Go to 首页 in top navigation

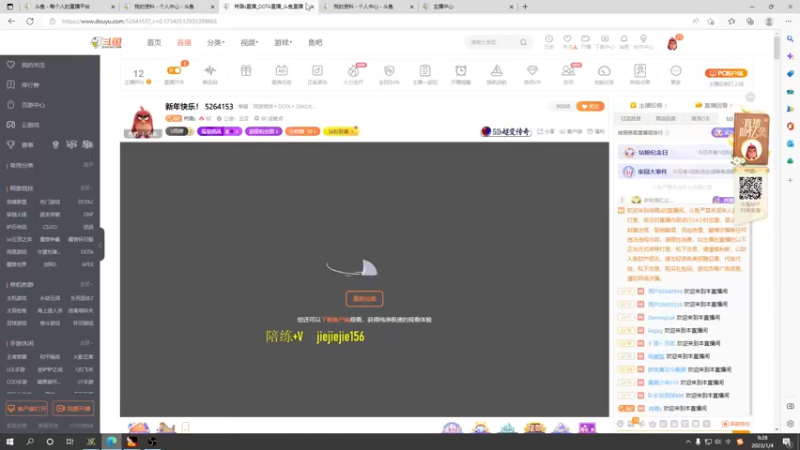pos(154,42)
